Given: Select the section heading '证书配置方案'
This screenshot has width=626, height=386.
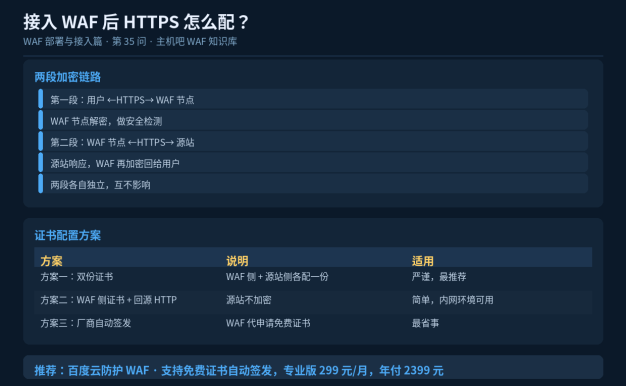Looking at the screenshot, I should point(67,236).
